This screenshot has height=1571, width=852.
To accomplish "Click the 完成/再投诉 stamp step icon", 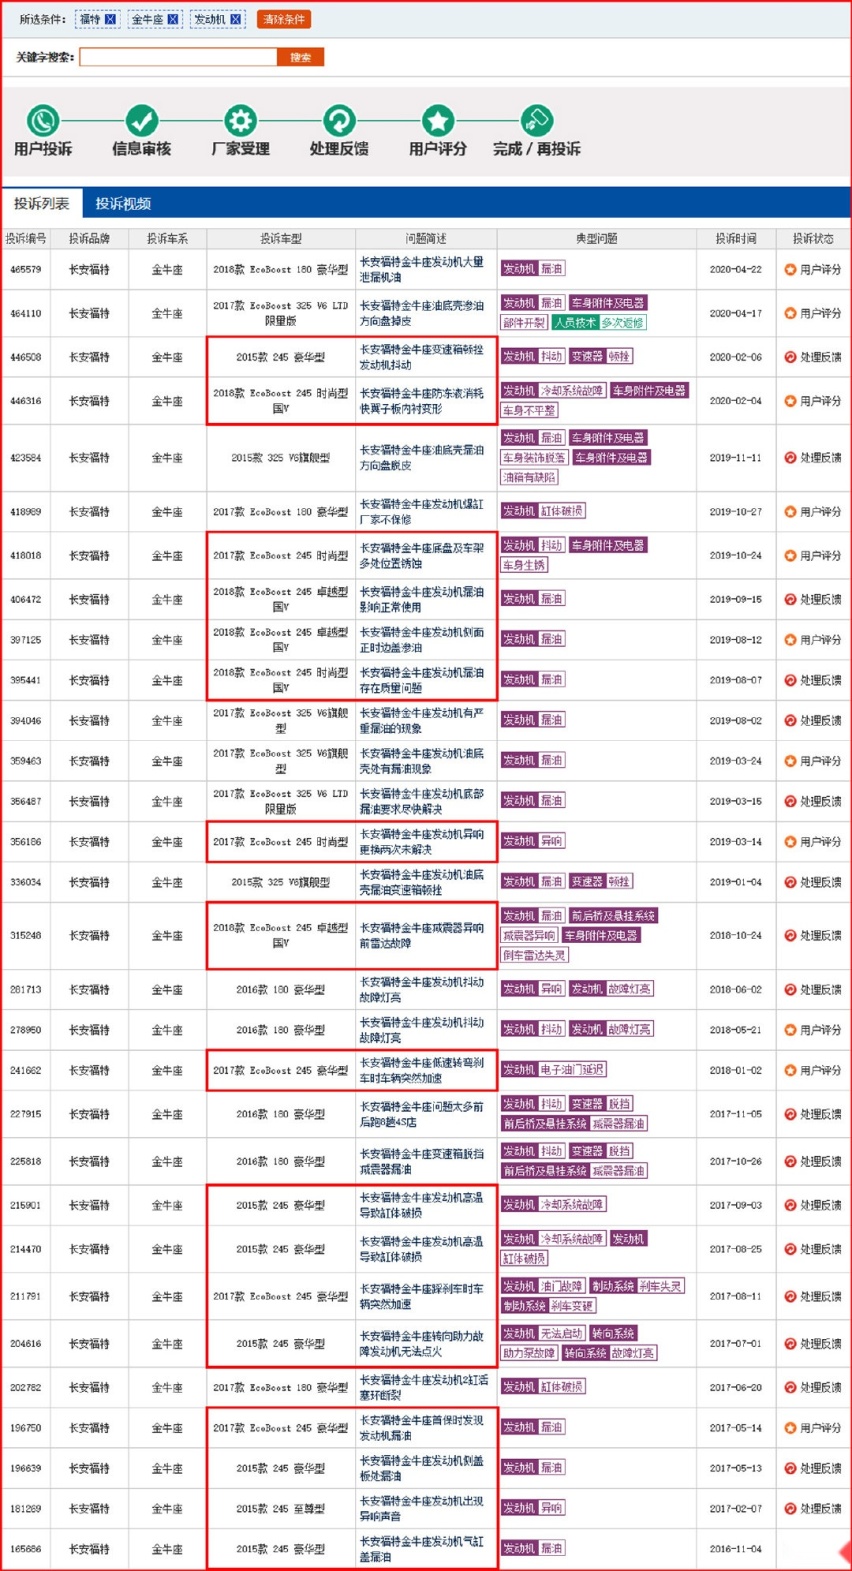I will tap(536, 121).
